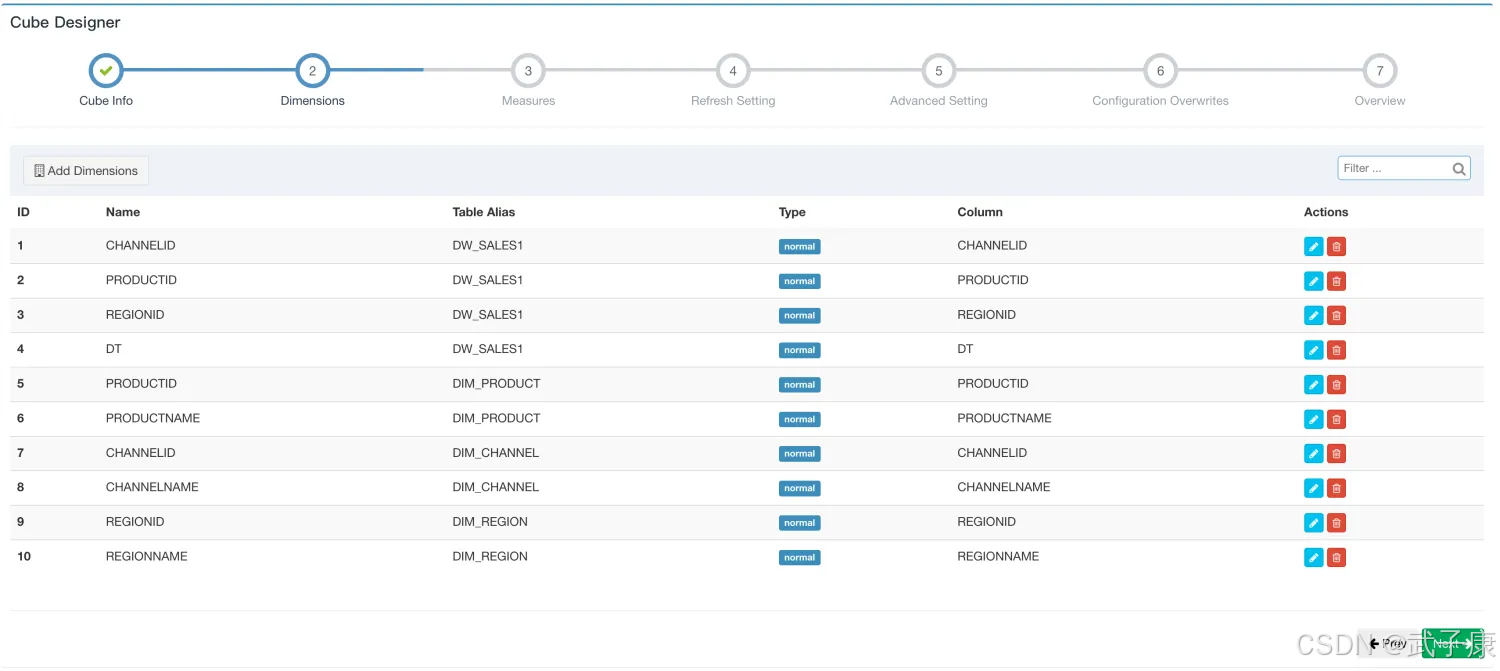Click the green Next button
This screenshot has width=1500, height=671.
click(x=1451, y=644)
